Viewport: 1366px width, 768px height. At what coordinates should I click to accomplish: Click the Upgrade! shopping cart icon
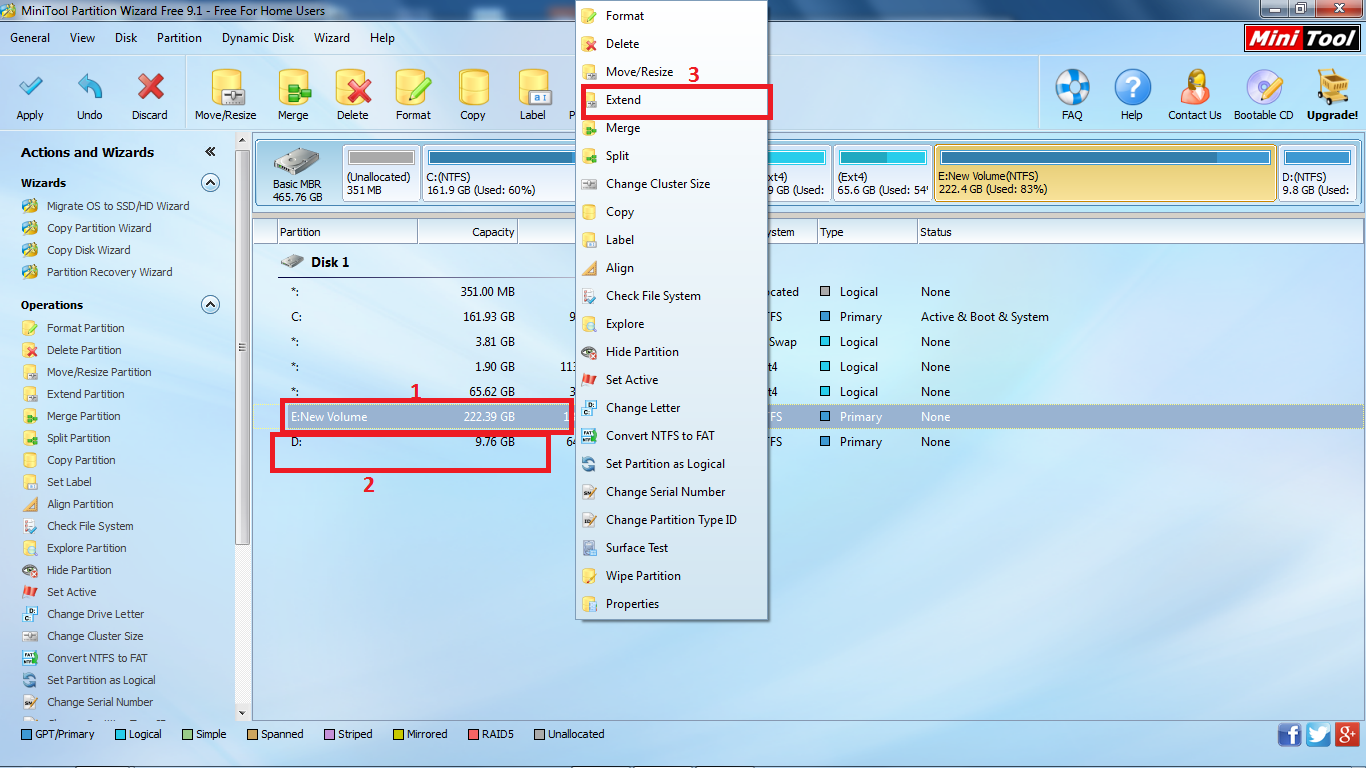coord(1333,88)
